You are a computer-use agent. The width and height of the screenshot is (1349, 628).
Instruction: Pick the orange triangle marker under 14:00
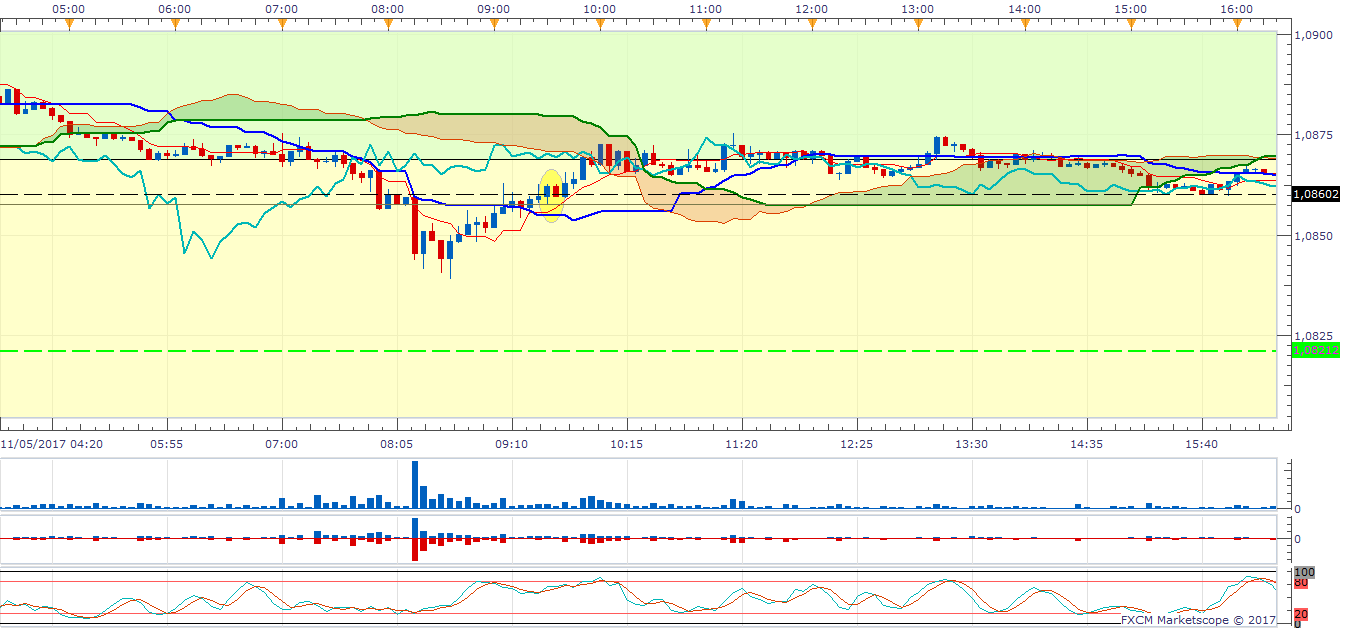[x=1025, y=24]
